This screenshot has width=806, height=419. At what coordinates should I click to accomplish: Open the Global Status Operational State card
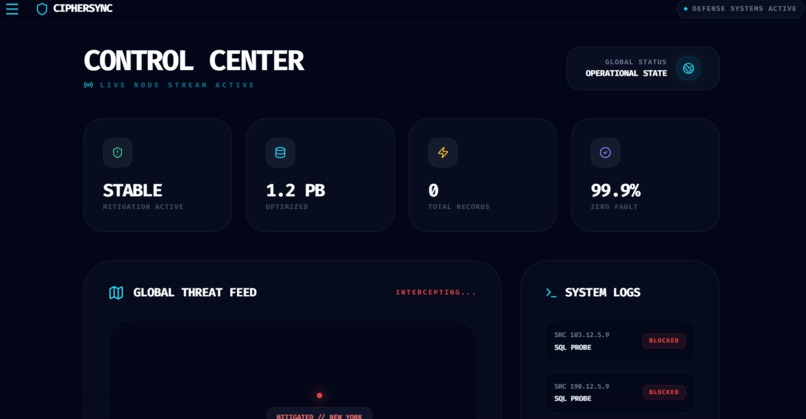click(643, 68)
